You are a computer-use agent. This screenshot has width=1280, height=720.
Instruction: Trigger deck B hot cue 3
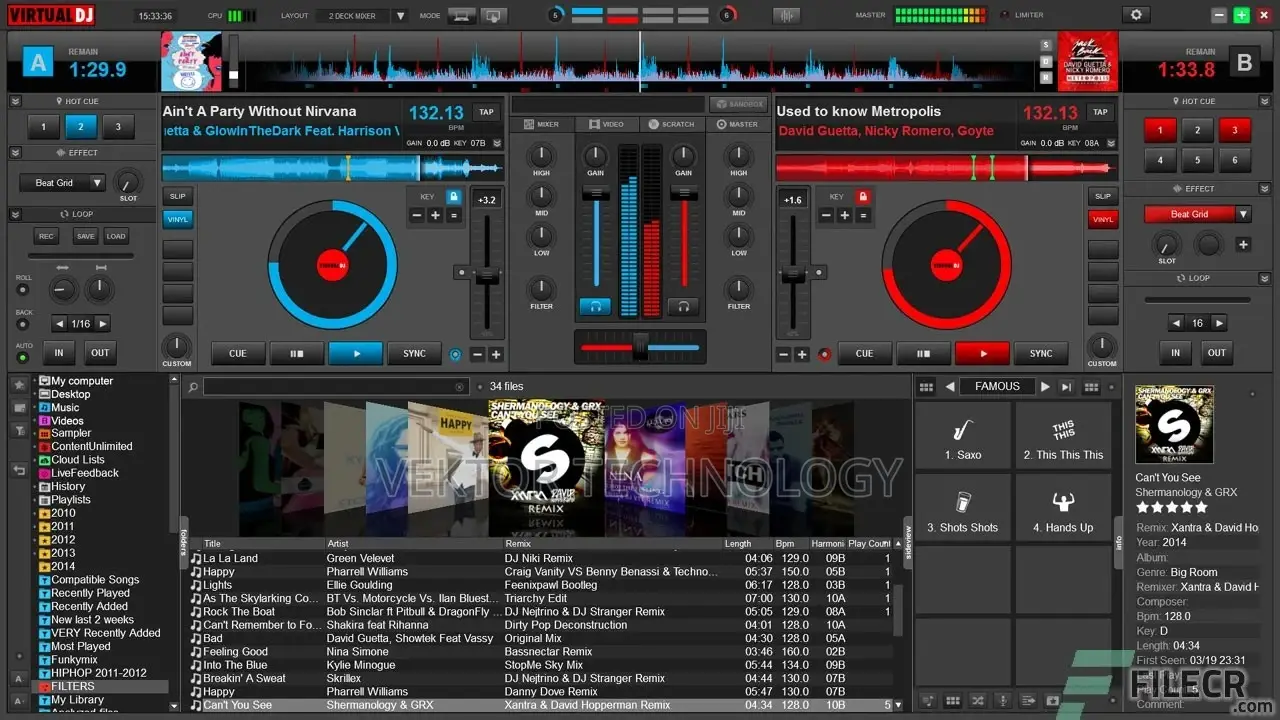[1234, 130]
